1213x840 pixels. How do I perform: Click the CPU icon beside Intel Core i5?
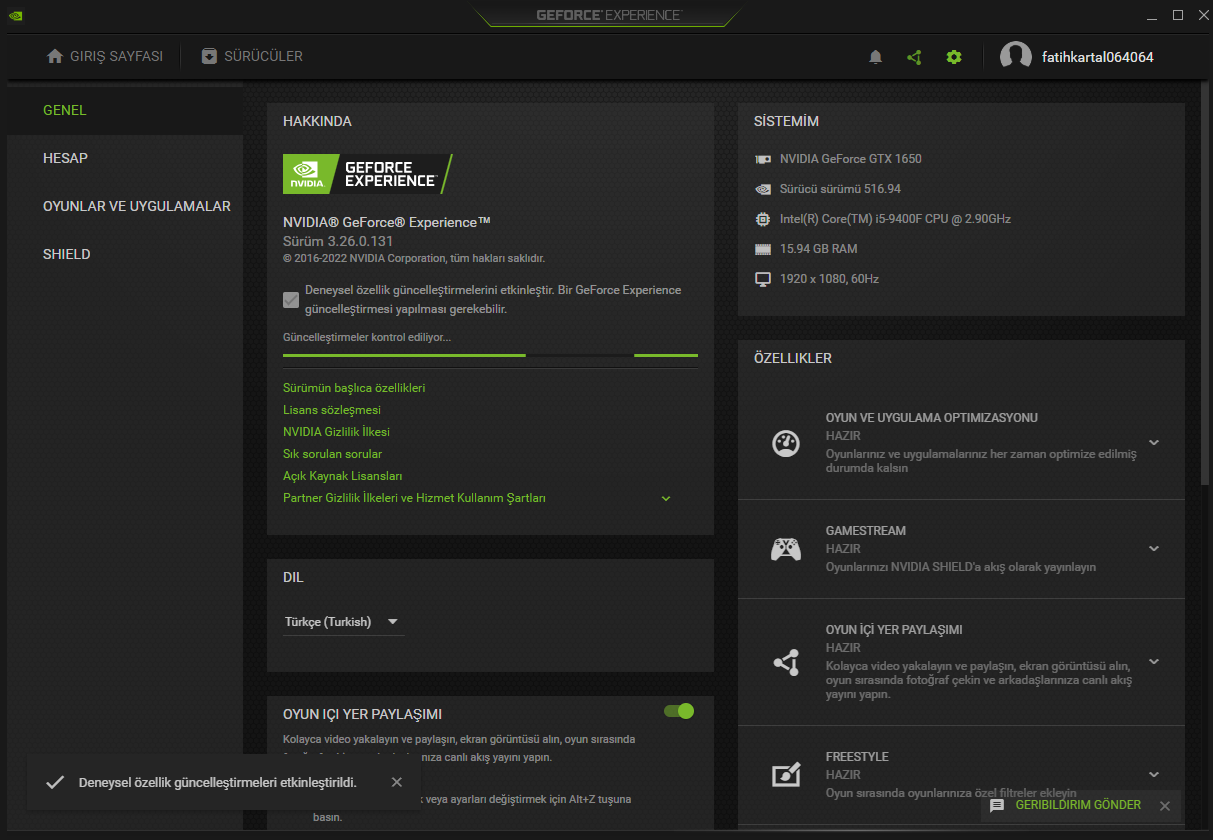tap(763, 218)
